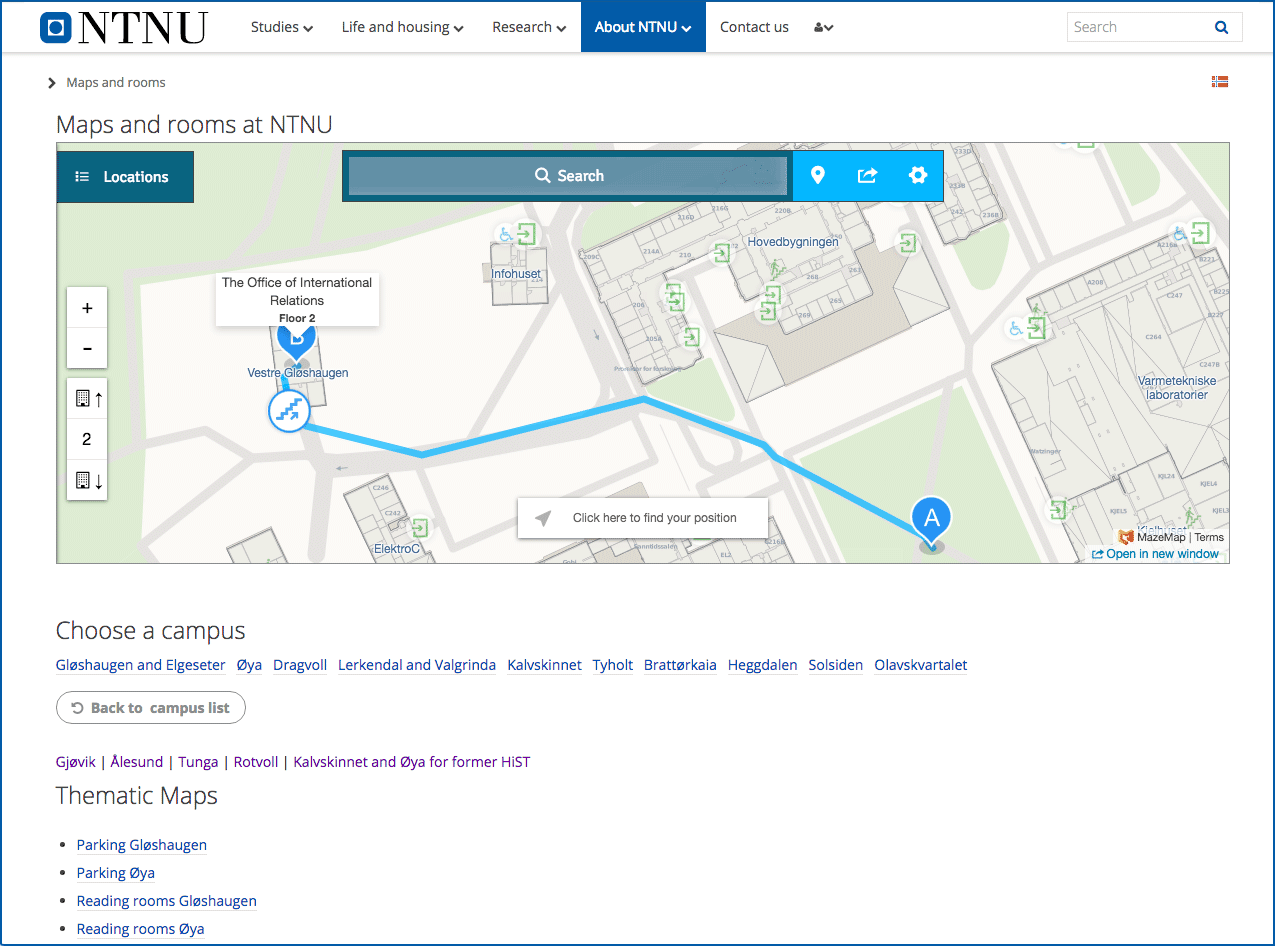Viewport: 1275px width, 946px height.
Task: Switch language via the Norwegian flag icon
Action: click(x=1219, y=82)
